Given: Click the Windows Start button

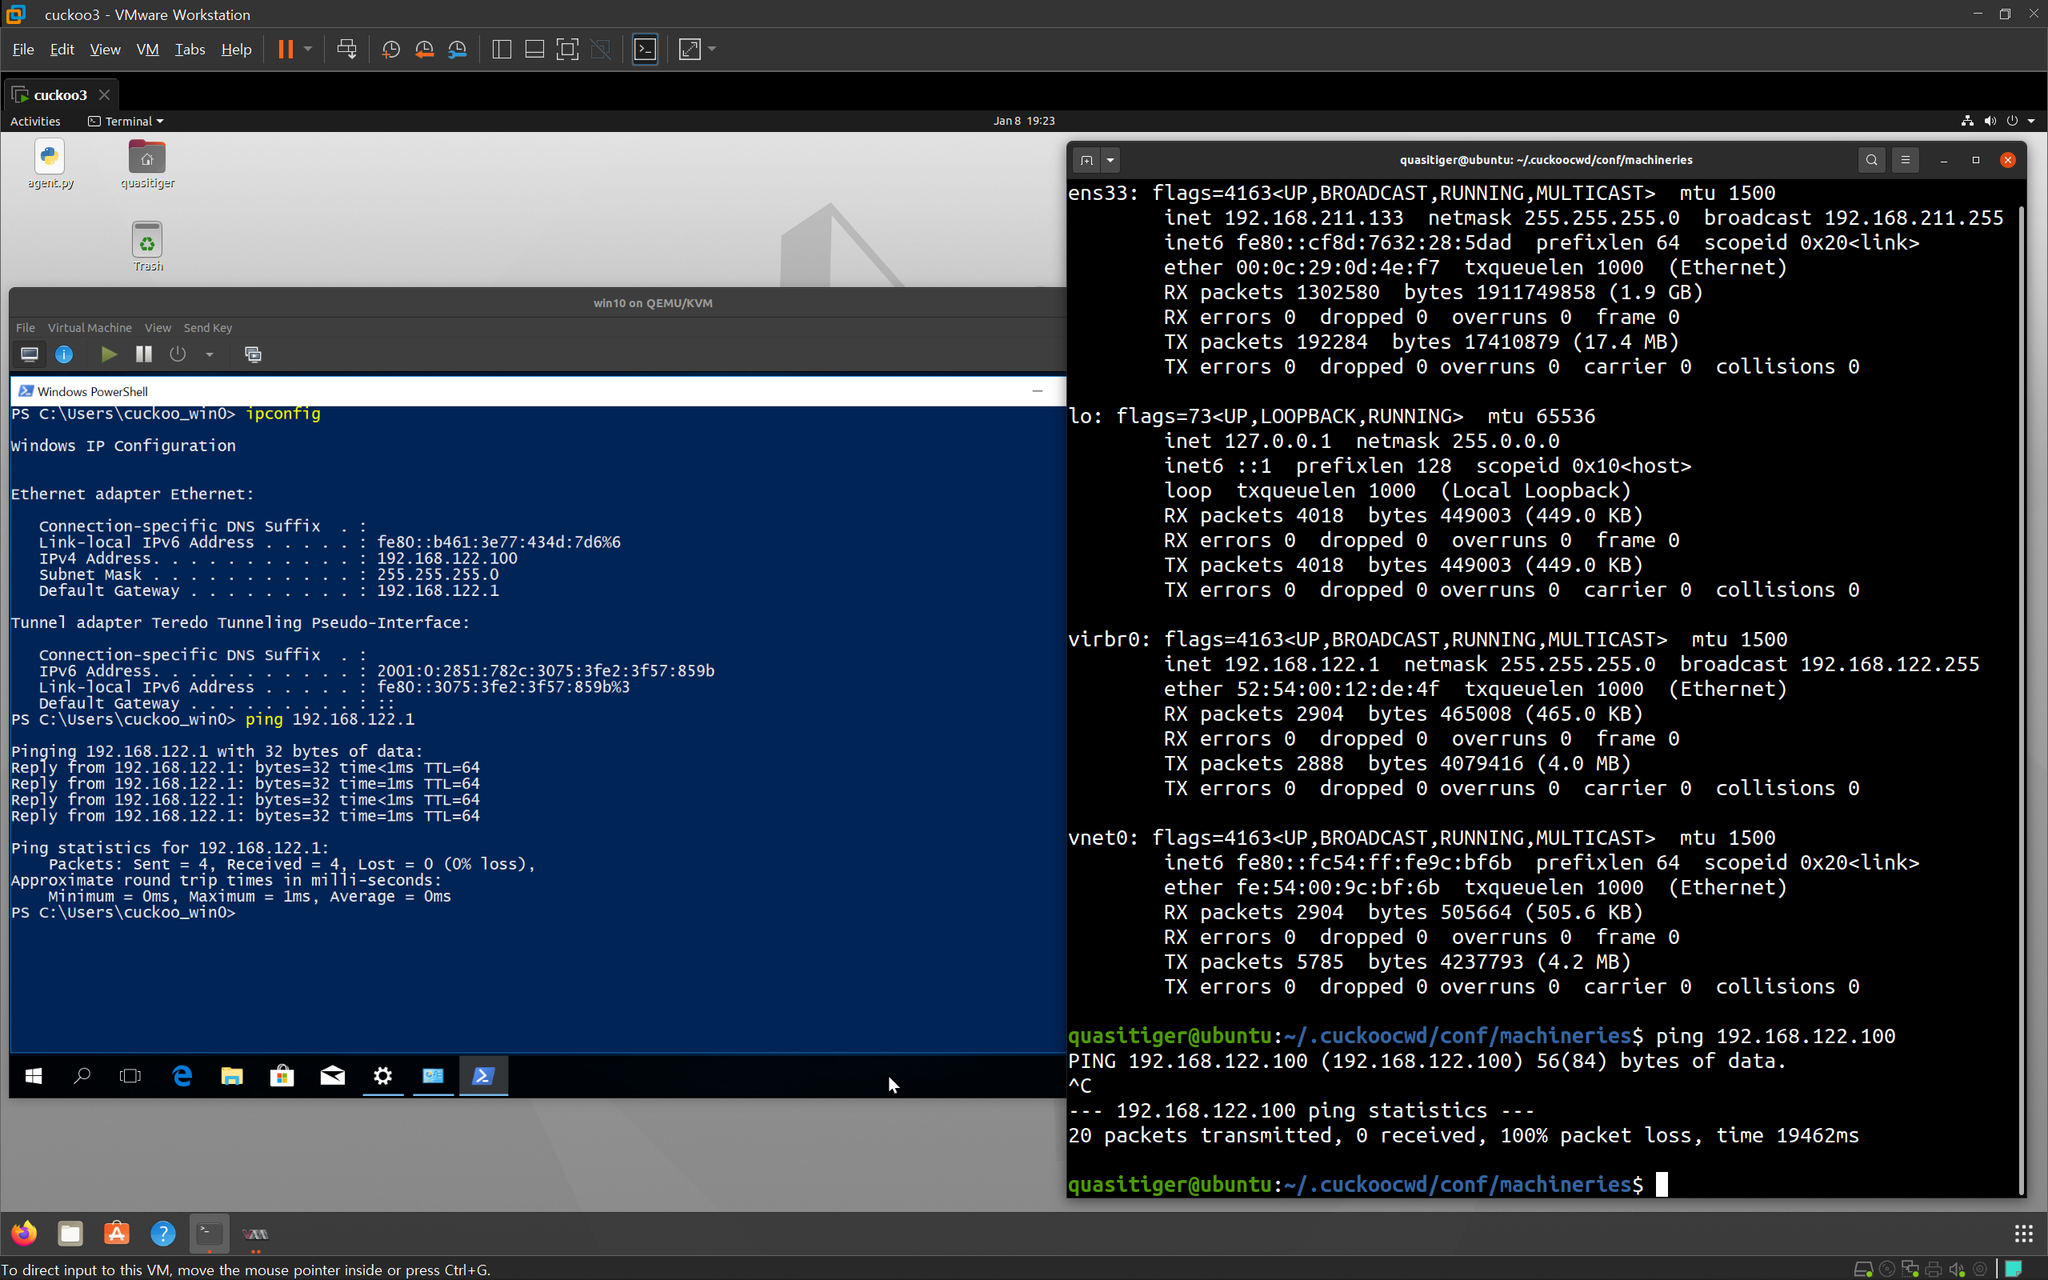Looking at the screenshot, I should point(33,1076).
